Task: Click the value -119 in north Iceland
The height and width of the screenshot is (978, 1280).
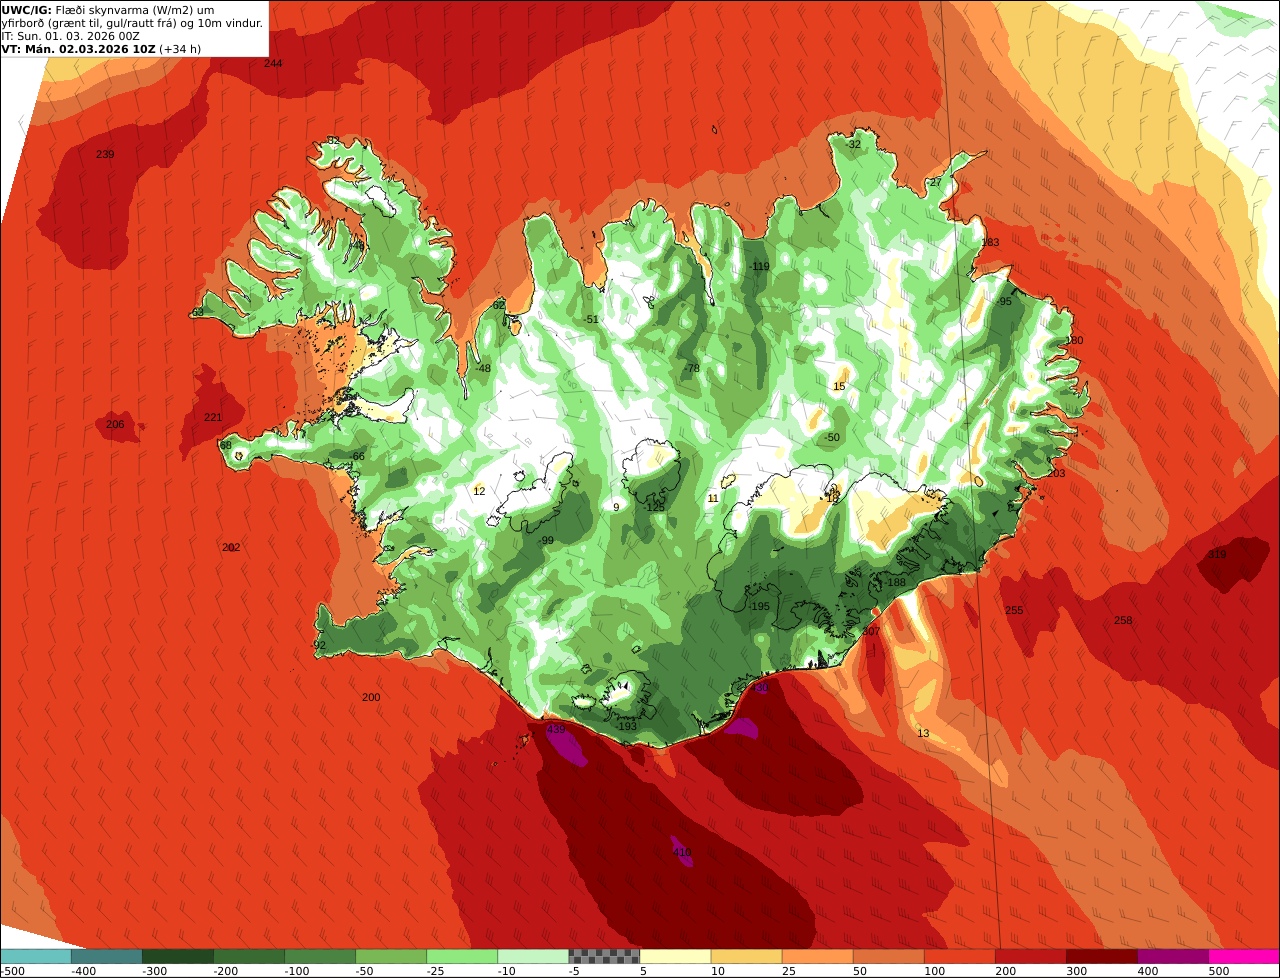Action: tap(760, 266)
